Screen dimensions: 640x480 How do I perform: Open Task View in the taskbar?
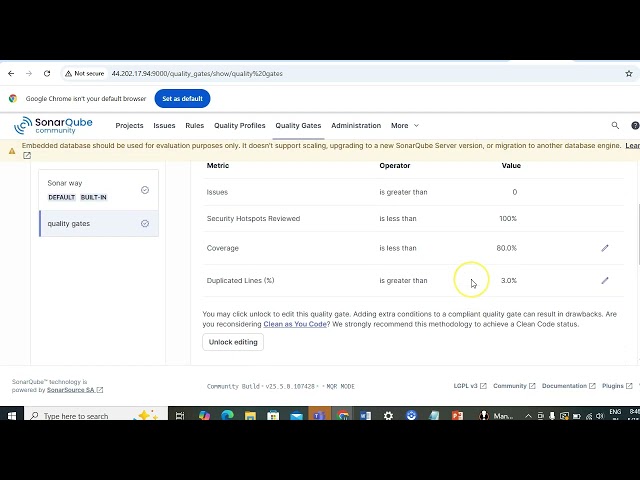tap(180, 416)
